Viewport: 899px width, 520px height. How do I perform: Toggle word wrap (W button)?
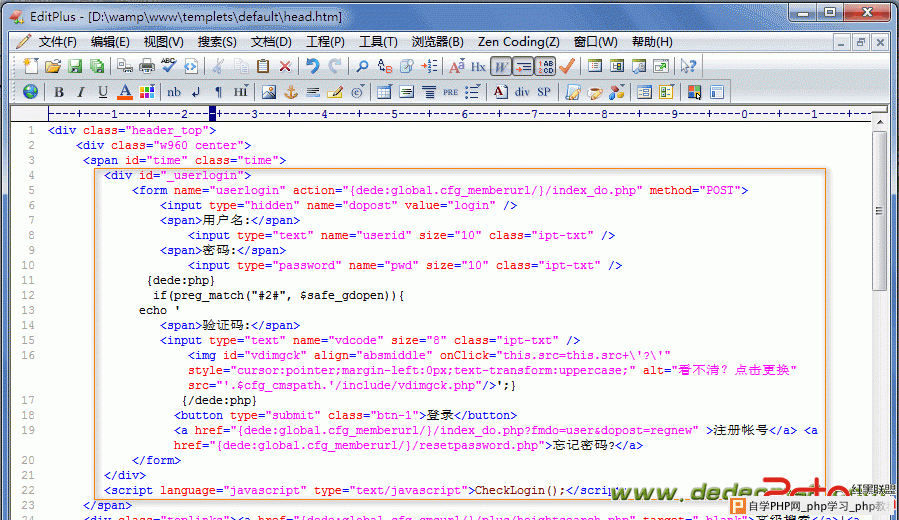coord(501,67)
